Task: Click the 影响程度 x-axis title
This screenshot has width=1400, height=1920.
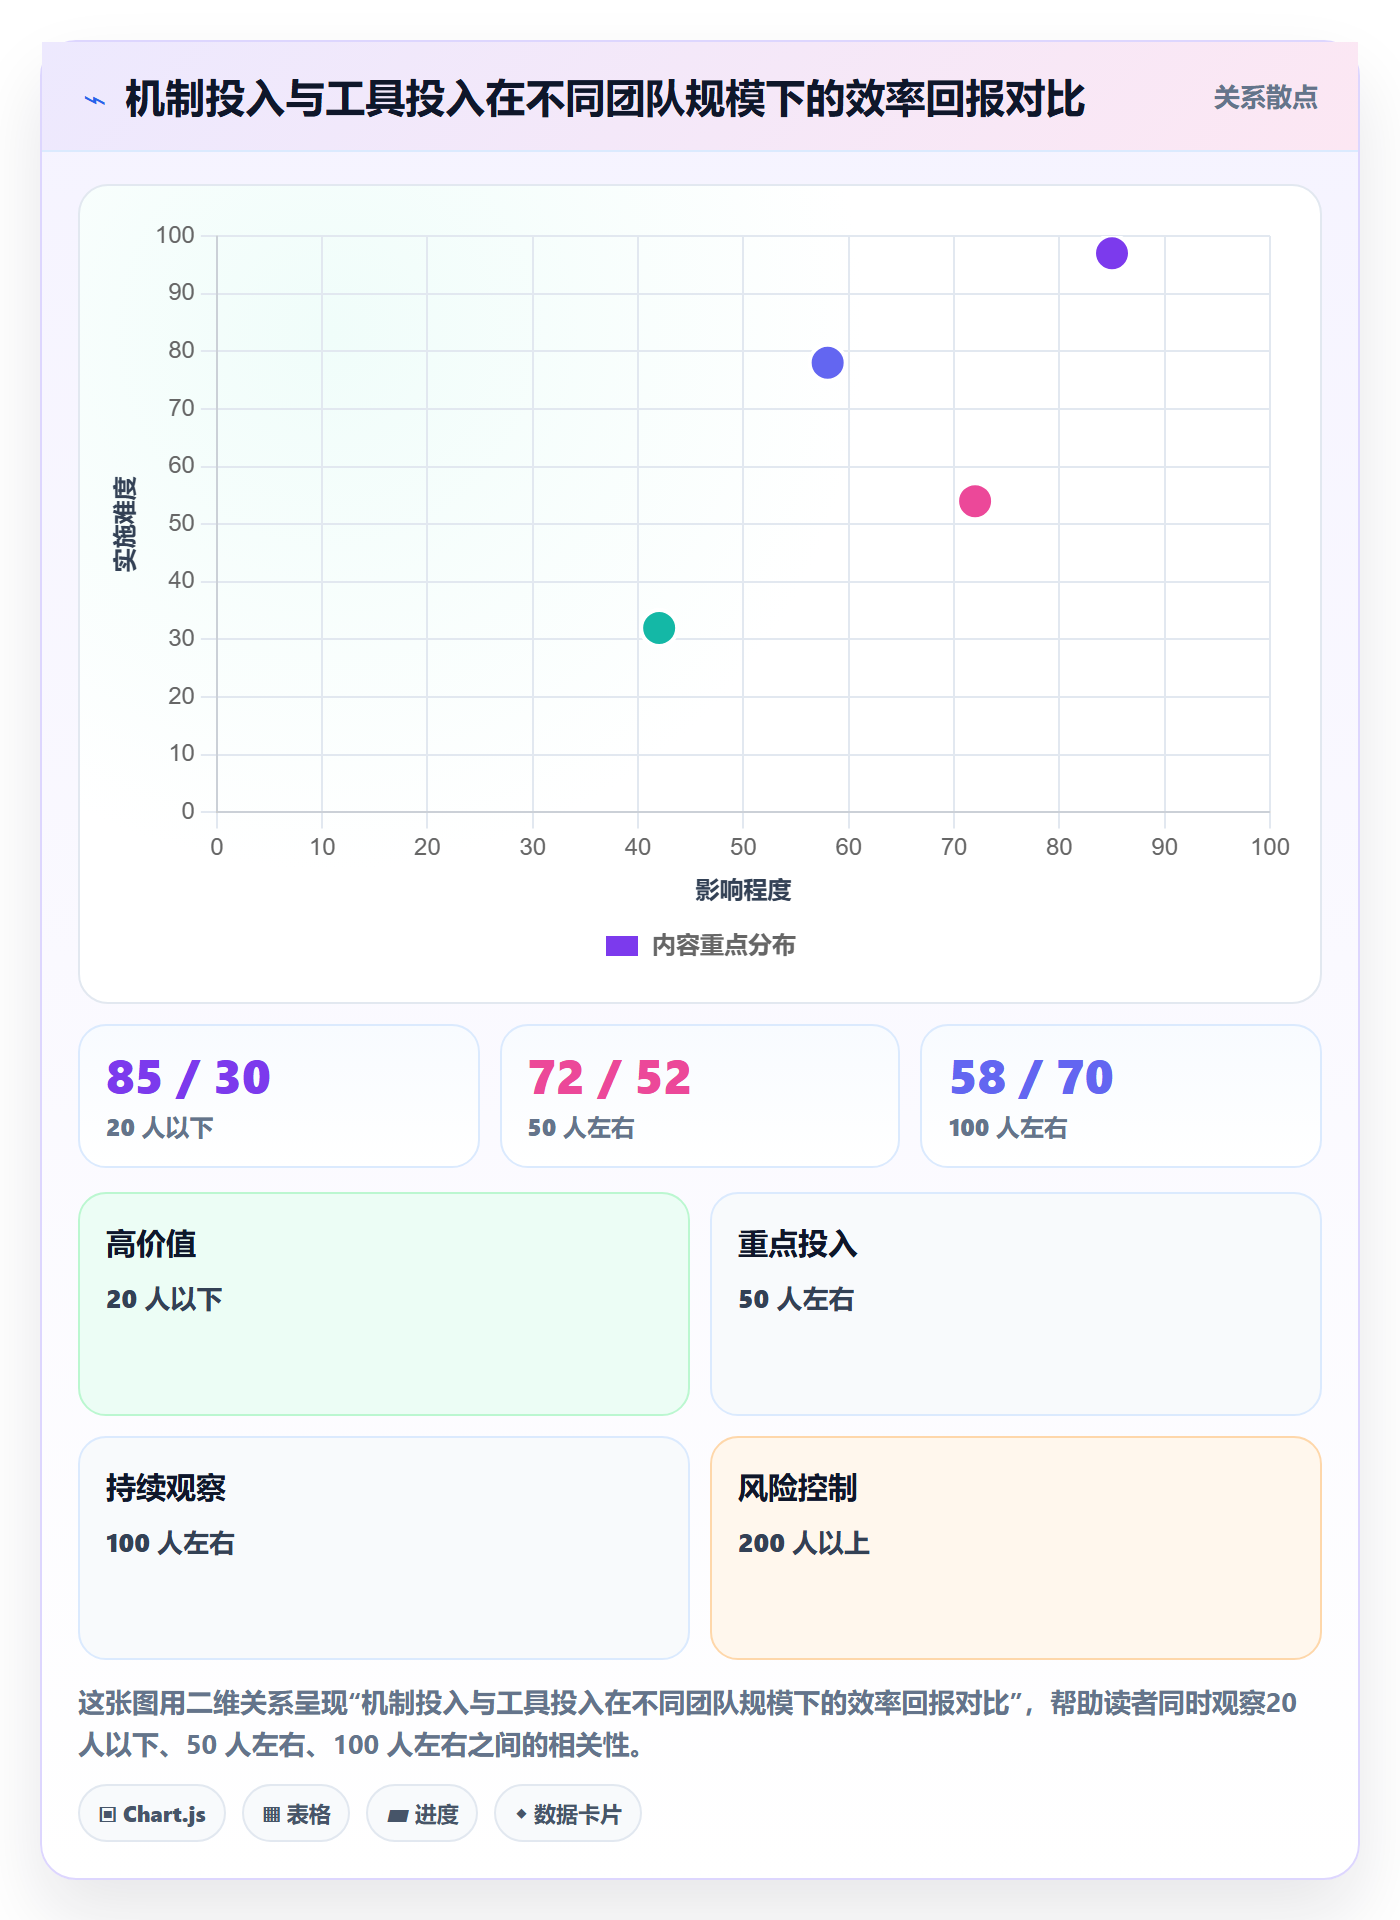Action: pos(743,890)
